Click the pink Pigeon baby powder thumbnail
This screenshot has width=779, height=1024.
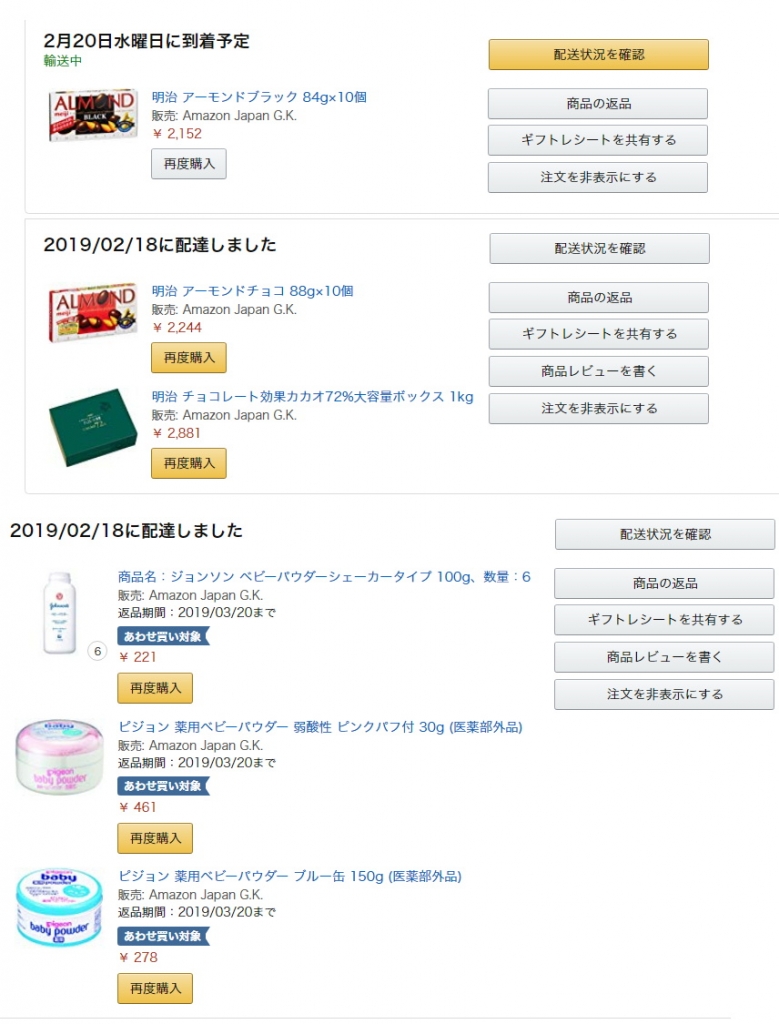click(60, 757)
